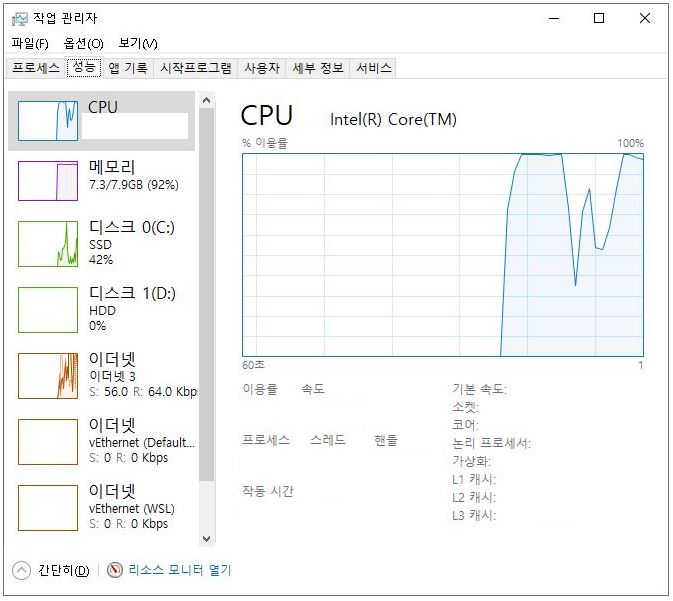
Task: Click the CPU heading in the sidebar
Action: point(103,107)
